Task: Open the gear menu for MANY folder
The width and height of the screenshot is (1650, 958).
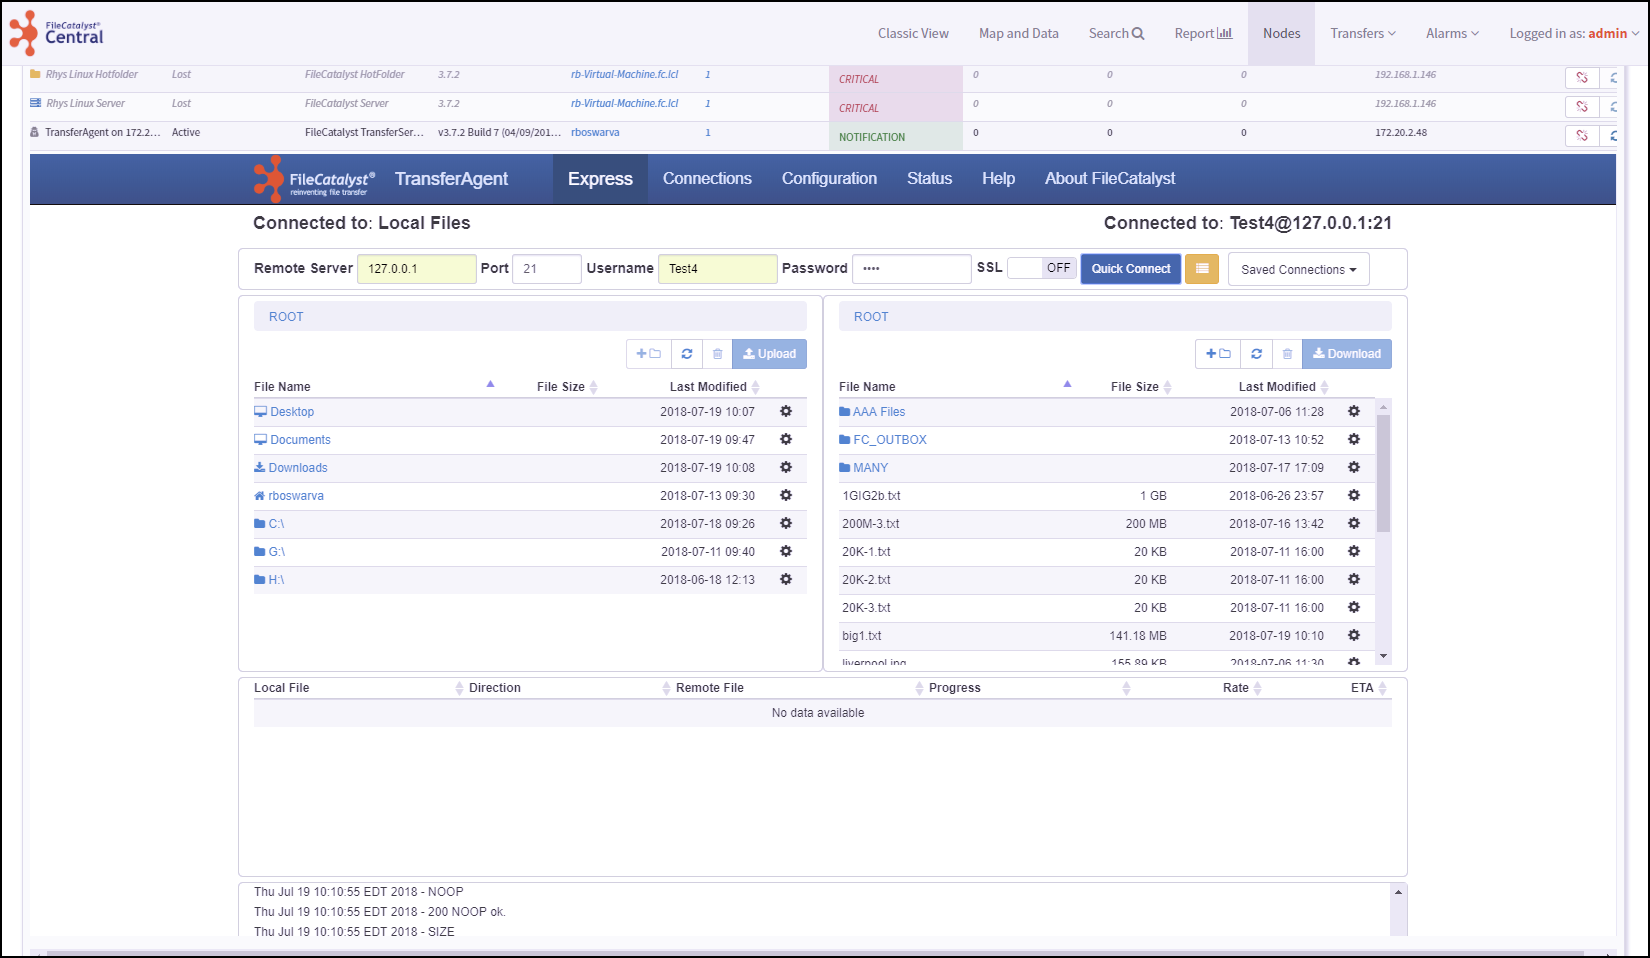Action: [x=1354, y=467]
